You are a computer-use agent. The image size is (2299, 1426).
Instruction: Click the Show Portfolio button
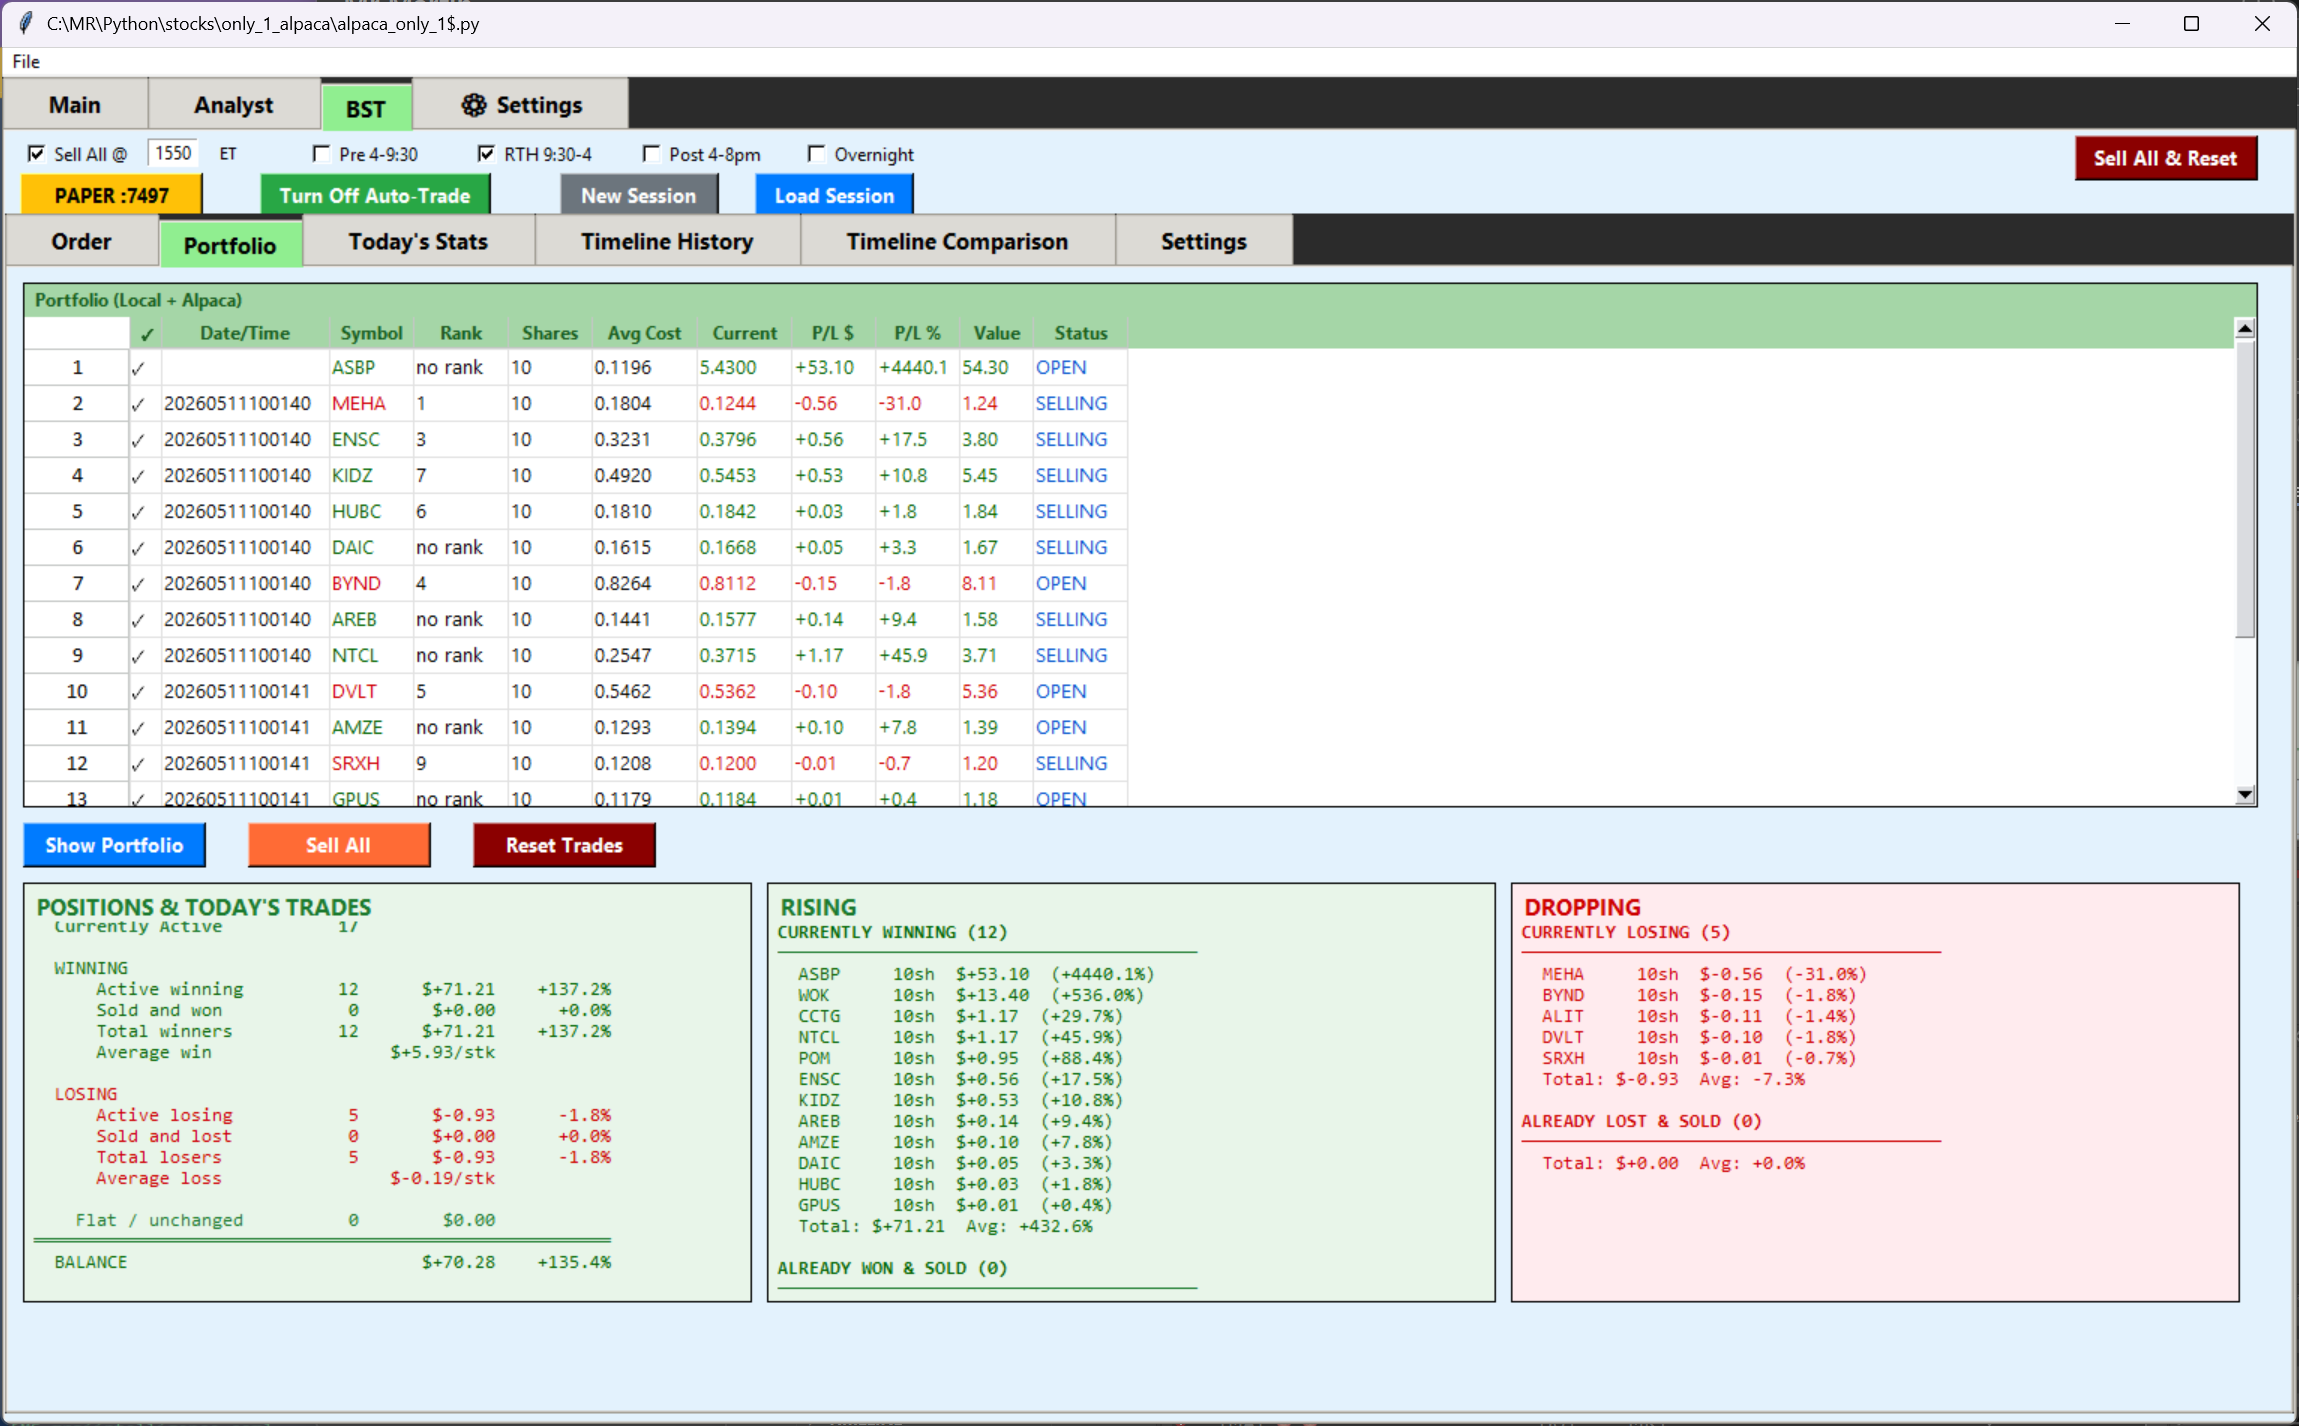114,845
